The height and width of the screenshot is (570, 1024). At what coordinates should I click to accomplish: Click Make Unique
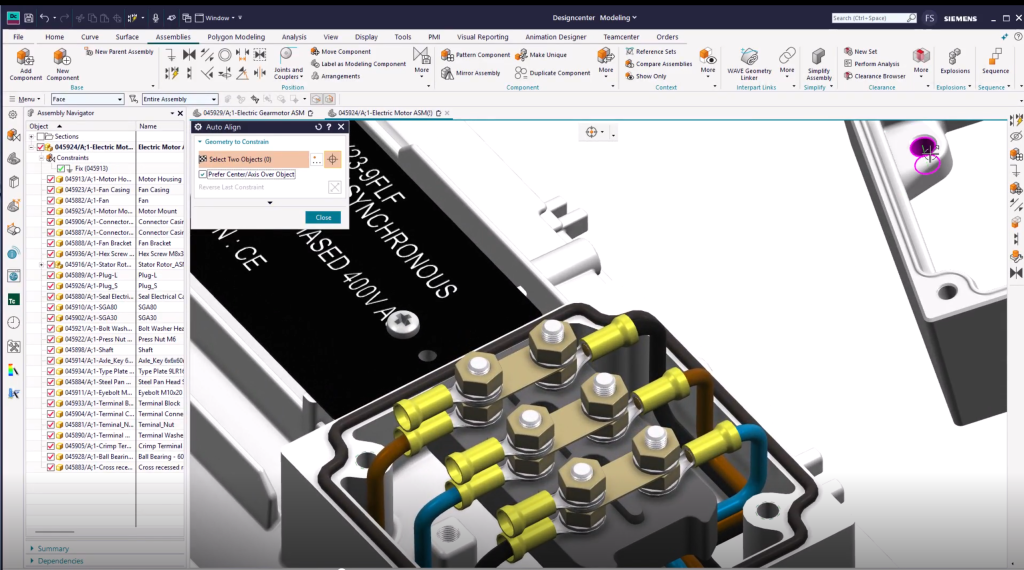tap(541, 55)
